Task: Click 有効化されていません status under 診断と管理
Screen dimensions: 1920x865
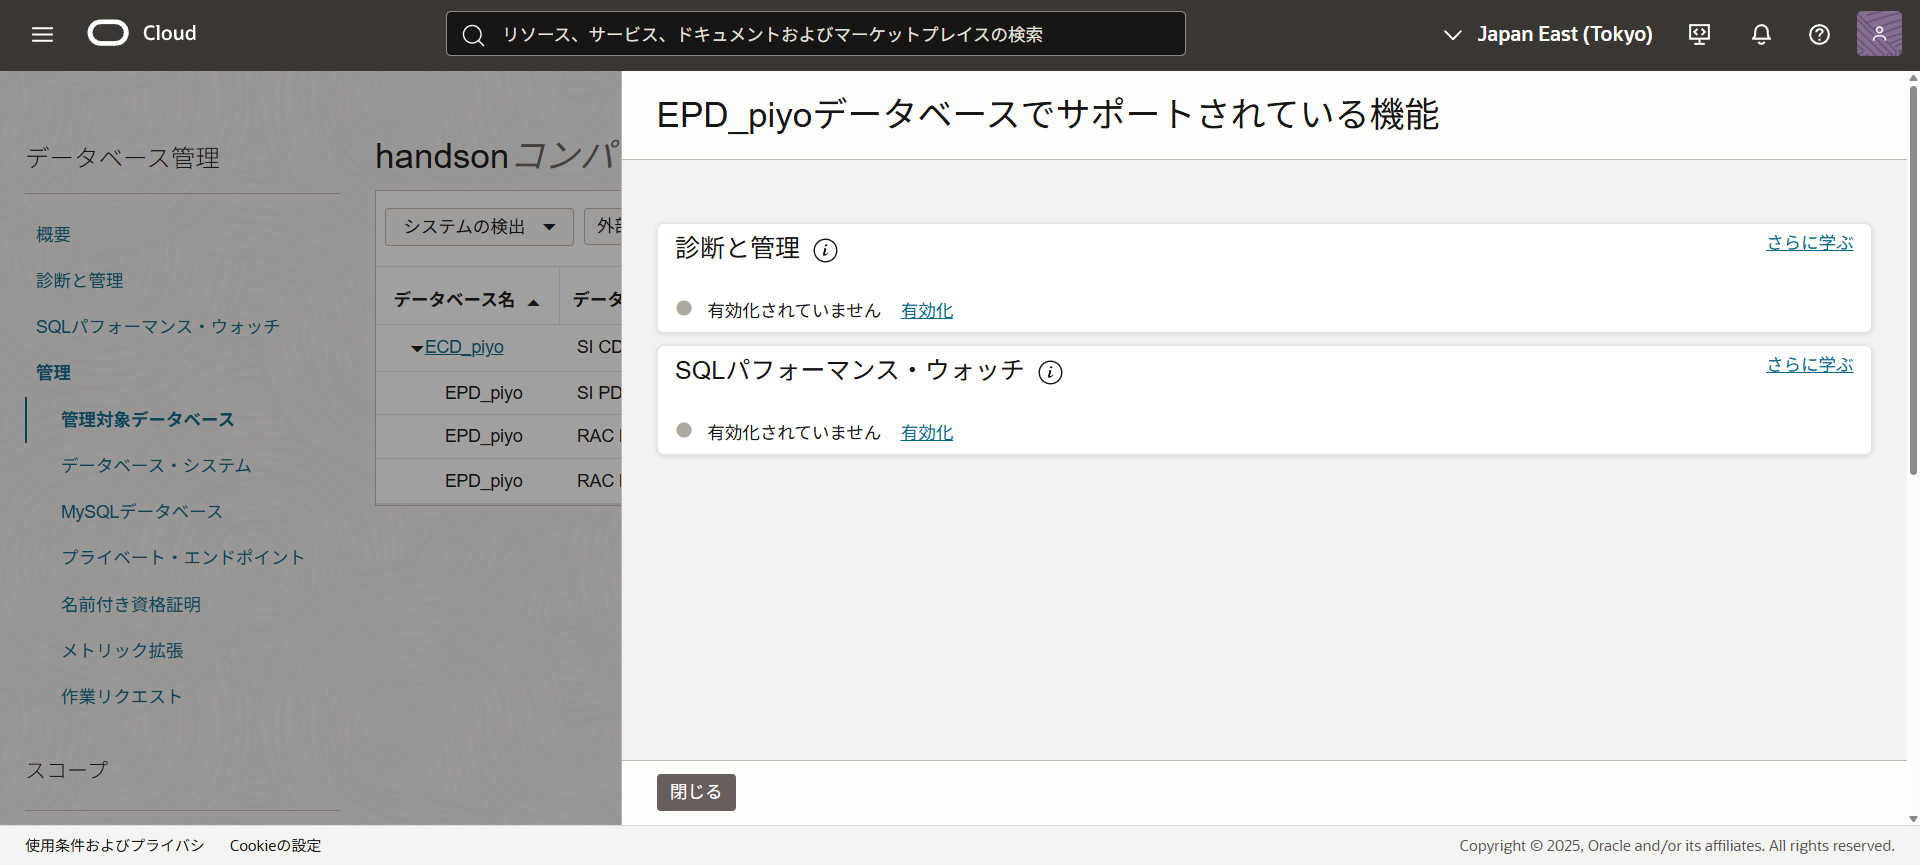Action: (794, 311)
